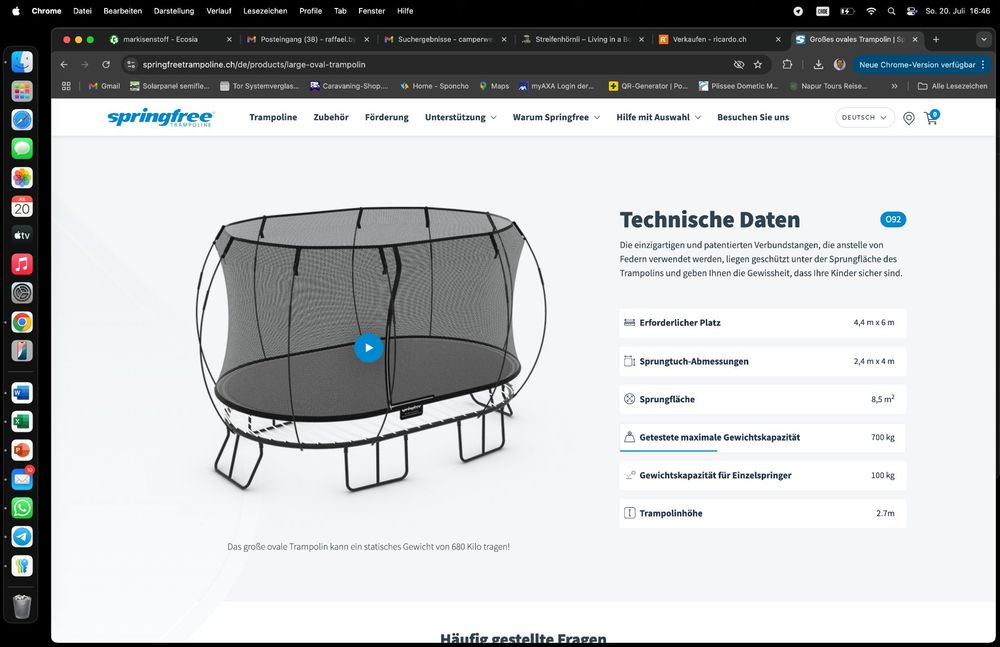Click the tracking protection eye icon

pyautogui.click(x=738, y=64)
